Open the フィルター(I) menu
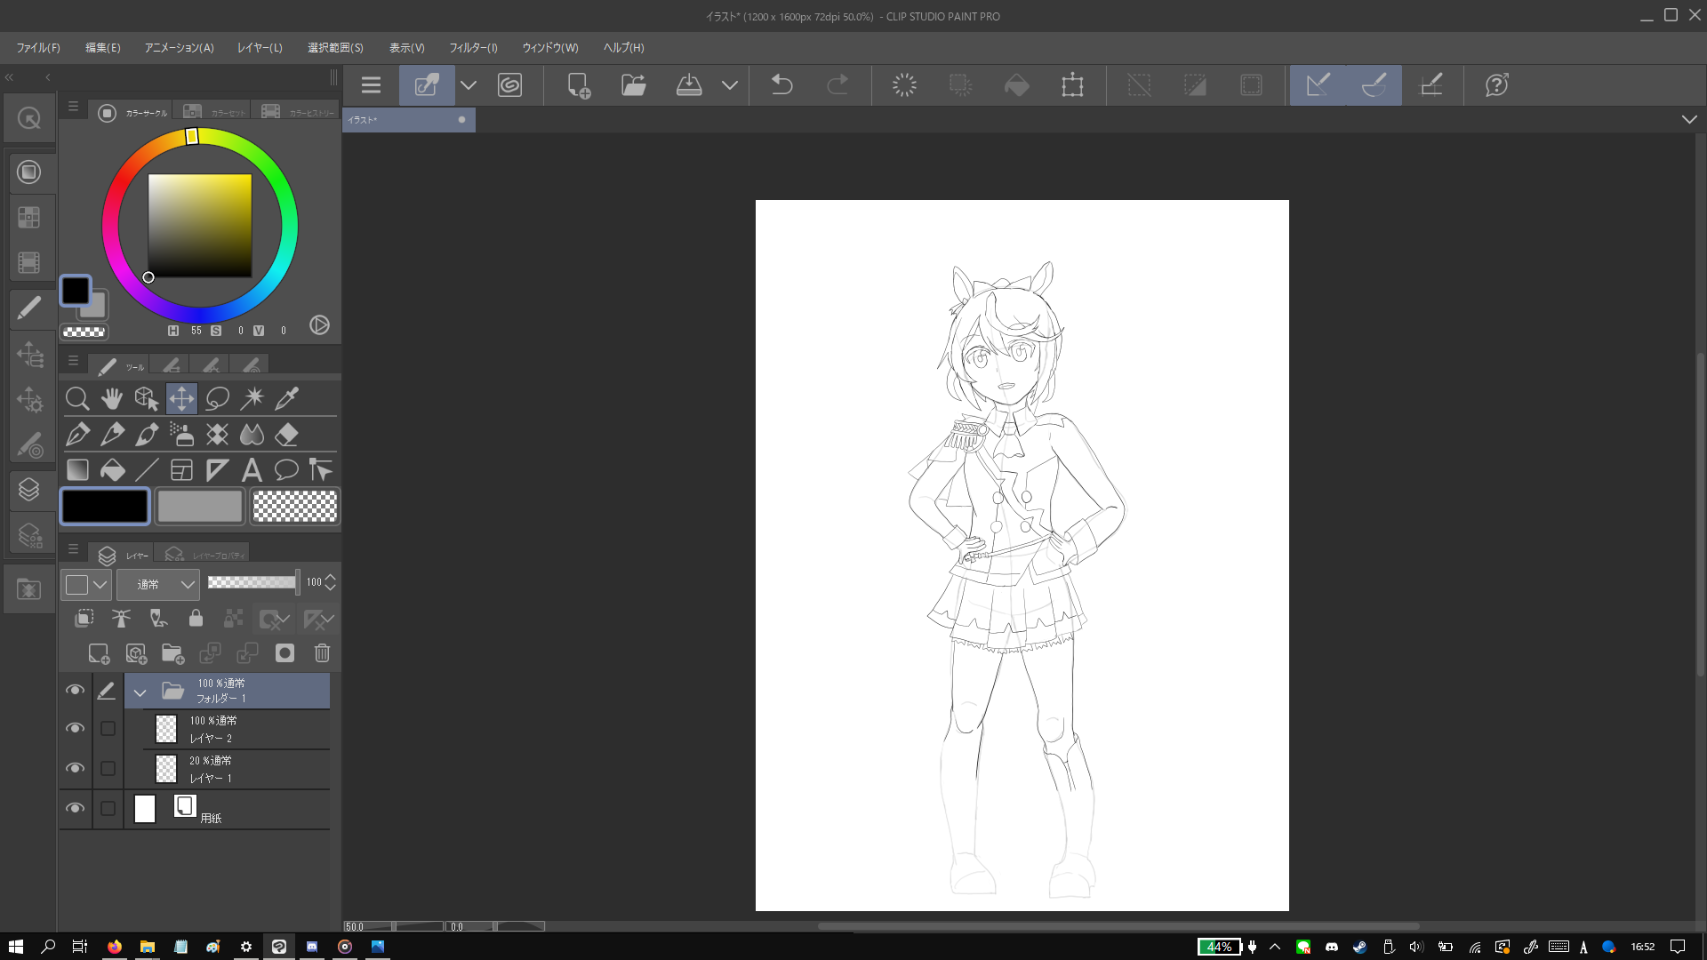Screen dimensions: 1707x960 click(473, 48)
